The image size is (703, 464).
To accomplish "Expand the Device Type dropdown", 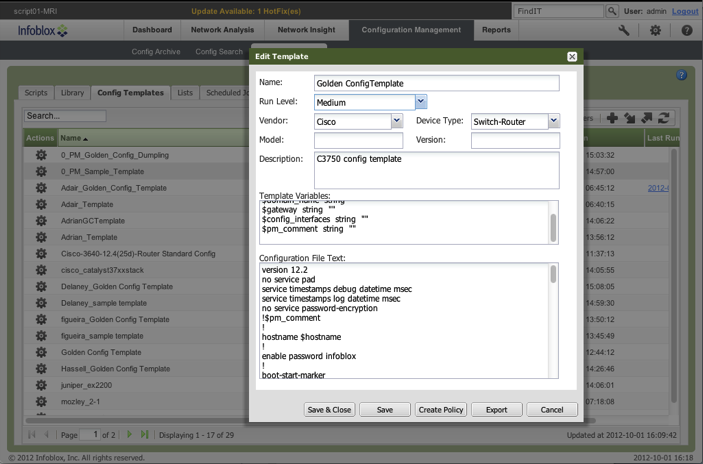I will point(554,121).
